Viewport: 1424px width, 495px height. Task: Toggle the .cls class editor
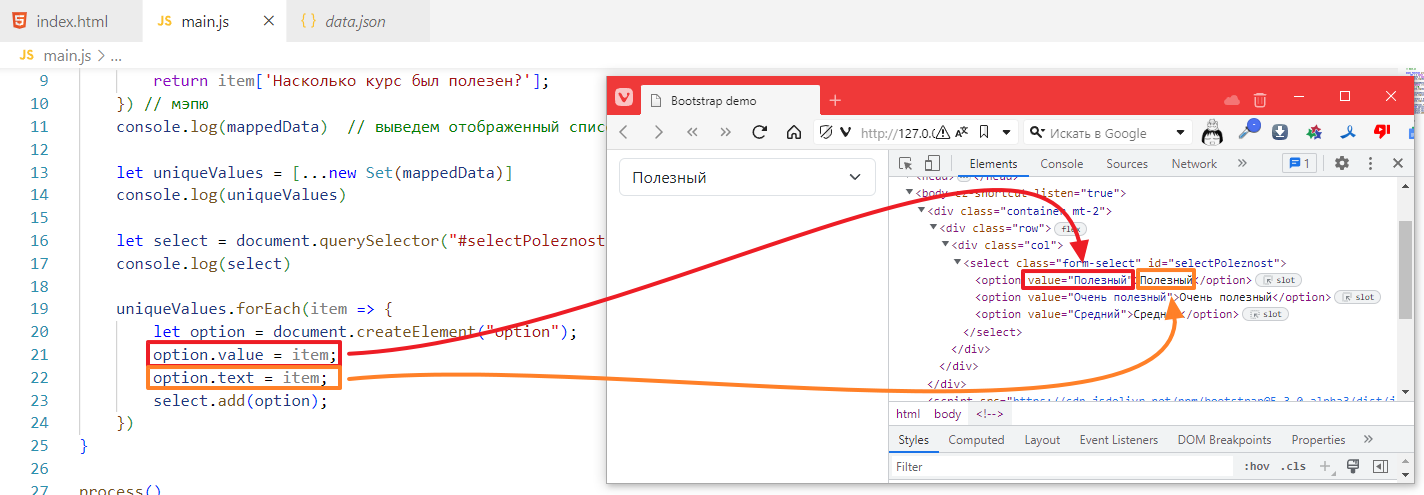click(1294, 467)
